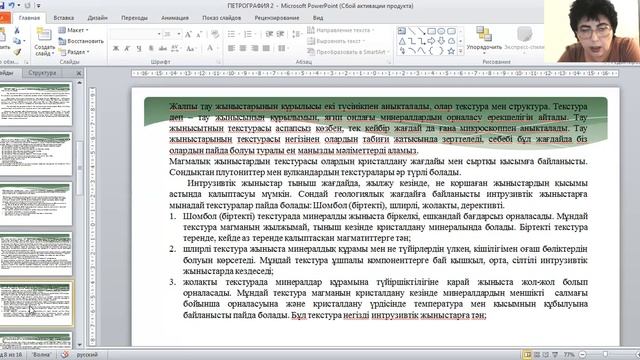Click the русский language indicator in status bar

point(87,355)
